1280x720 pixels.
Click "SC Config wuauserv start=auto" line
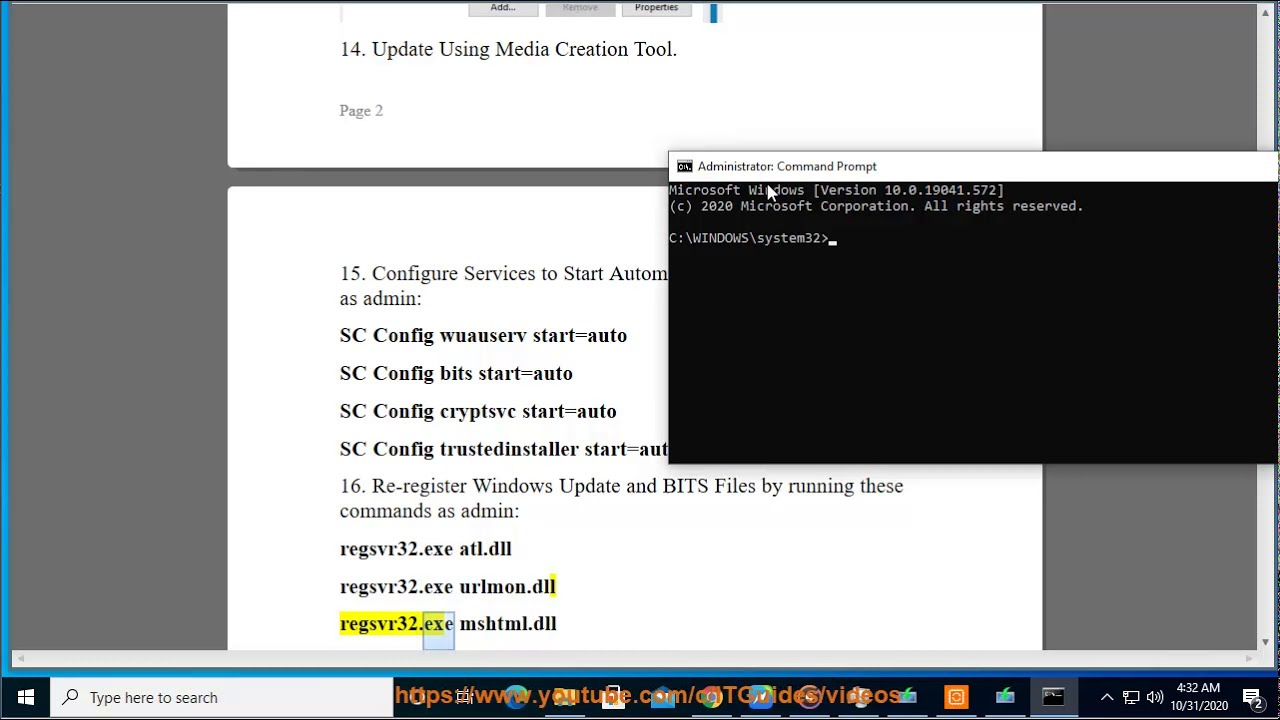[x=483, y=335]
